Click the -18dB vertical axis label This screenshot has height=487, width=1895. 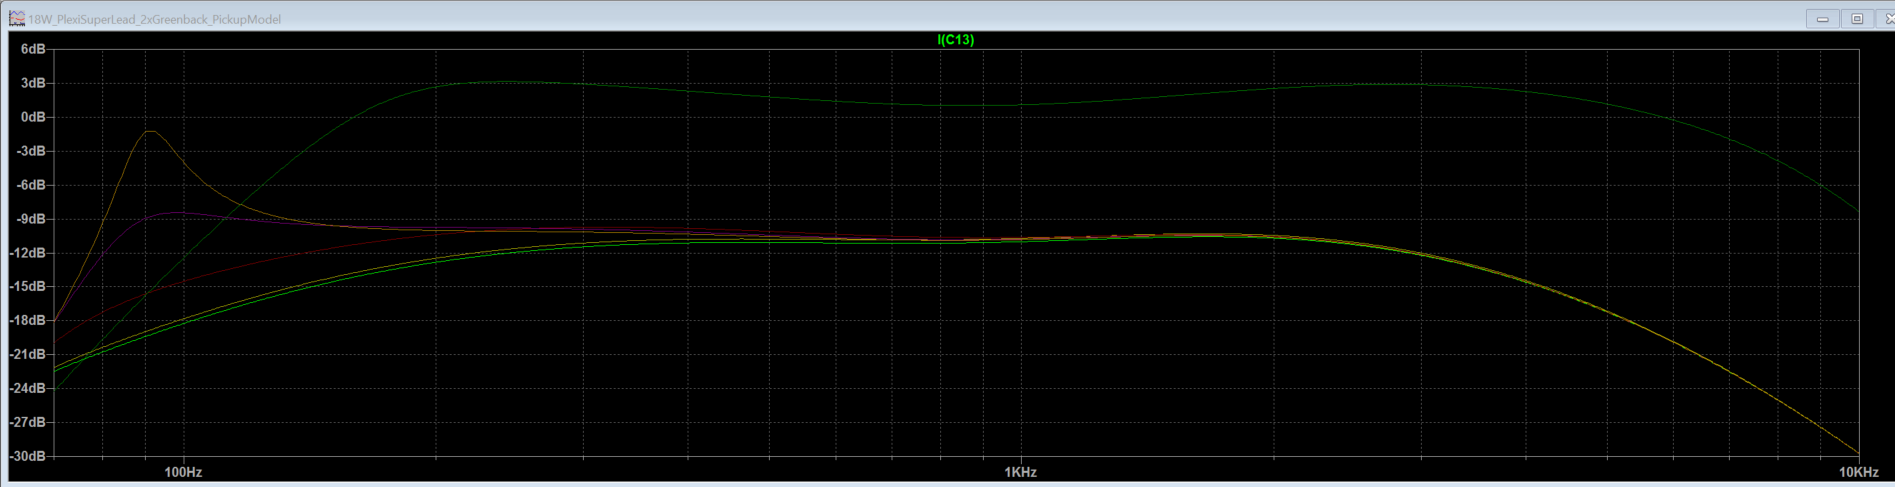(x=28, y=321)
